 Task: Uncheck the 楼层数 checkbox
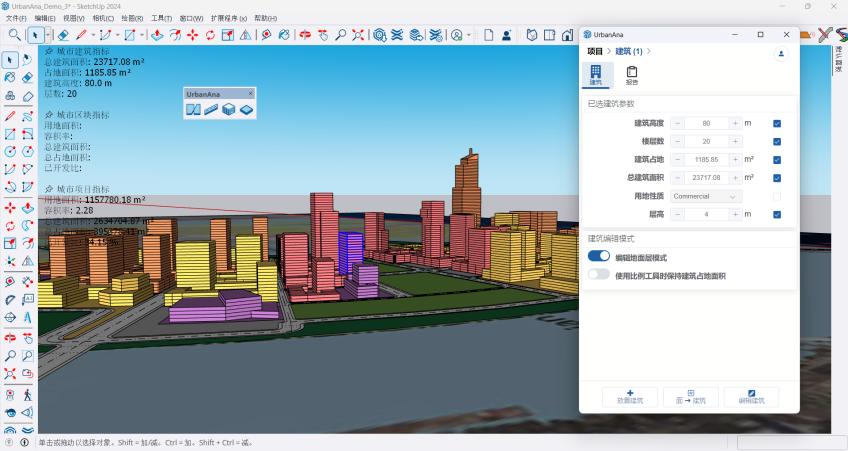(x=777, y=142)
